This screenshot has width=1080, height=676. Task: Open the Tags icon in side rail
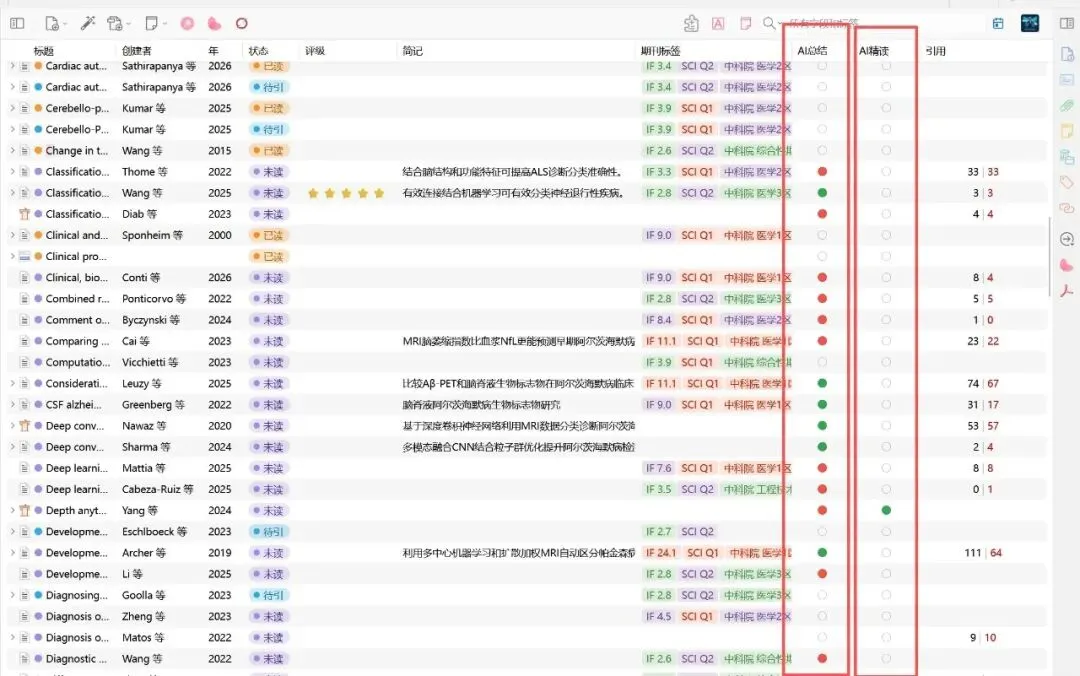click(x=1067, y=182)
